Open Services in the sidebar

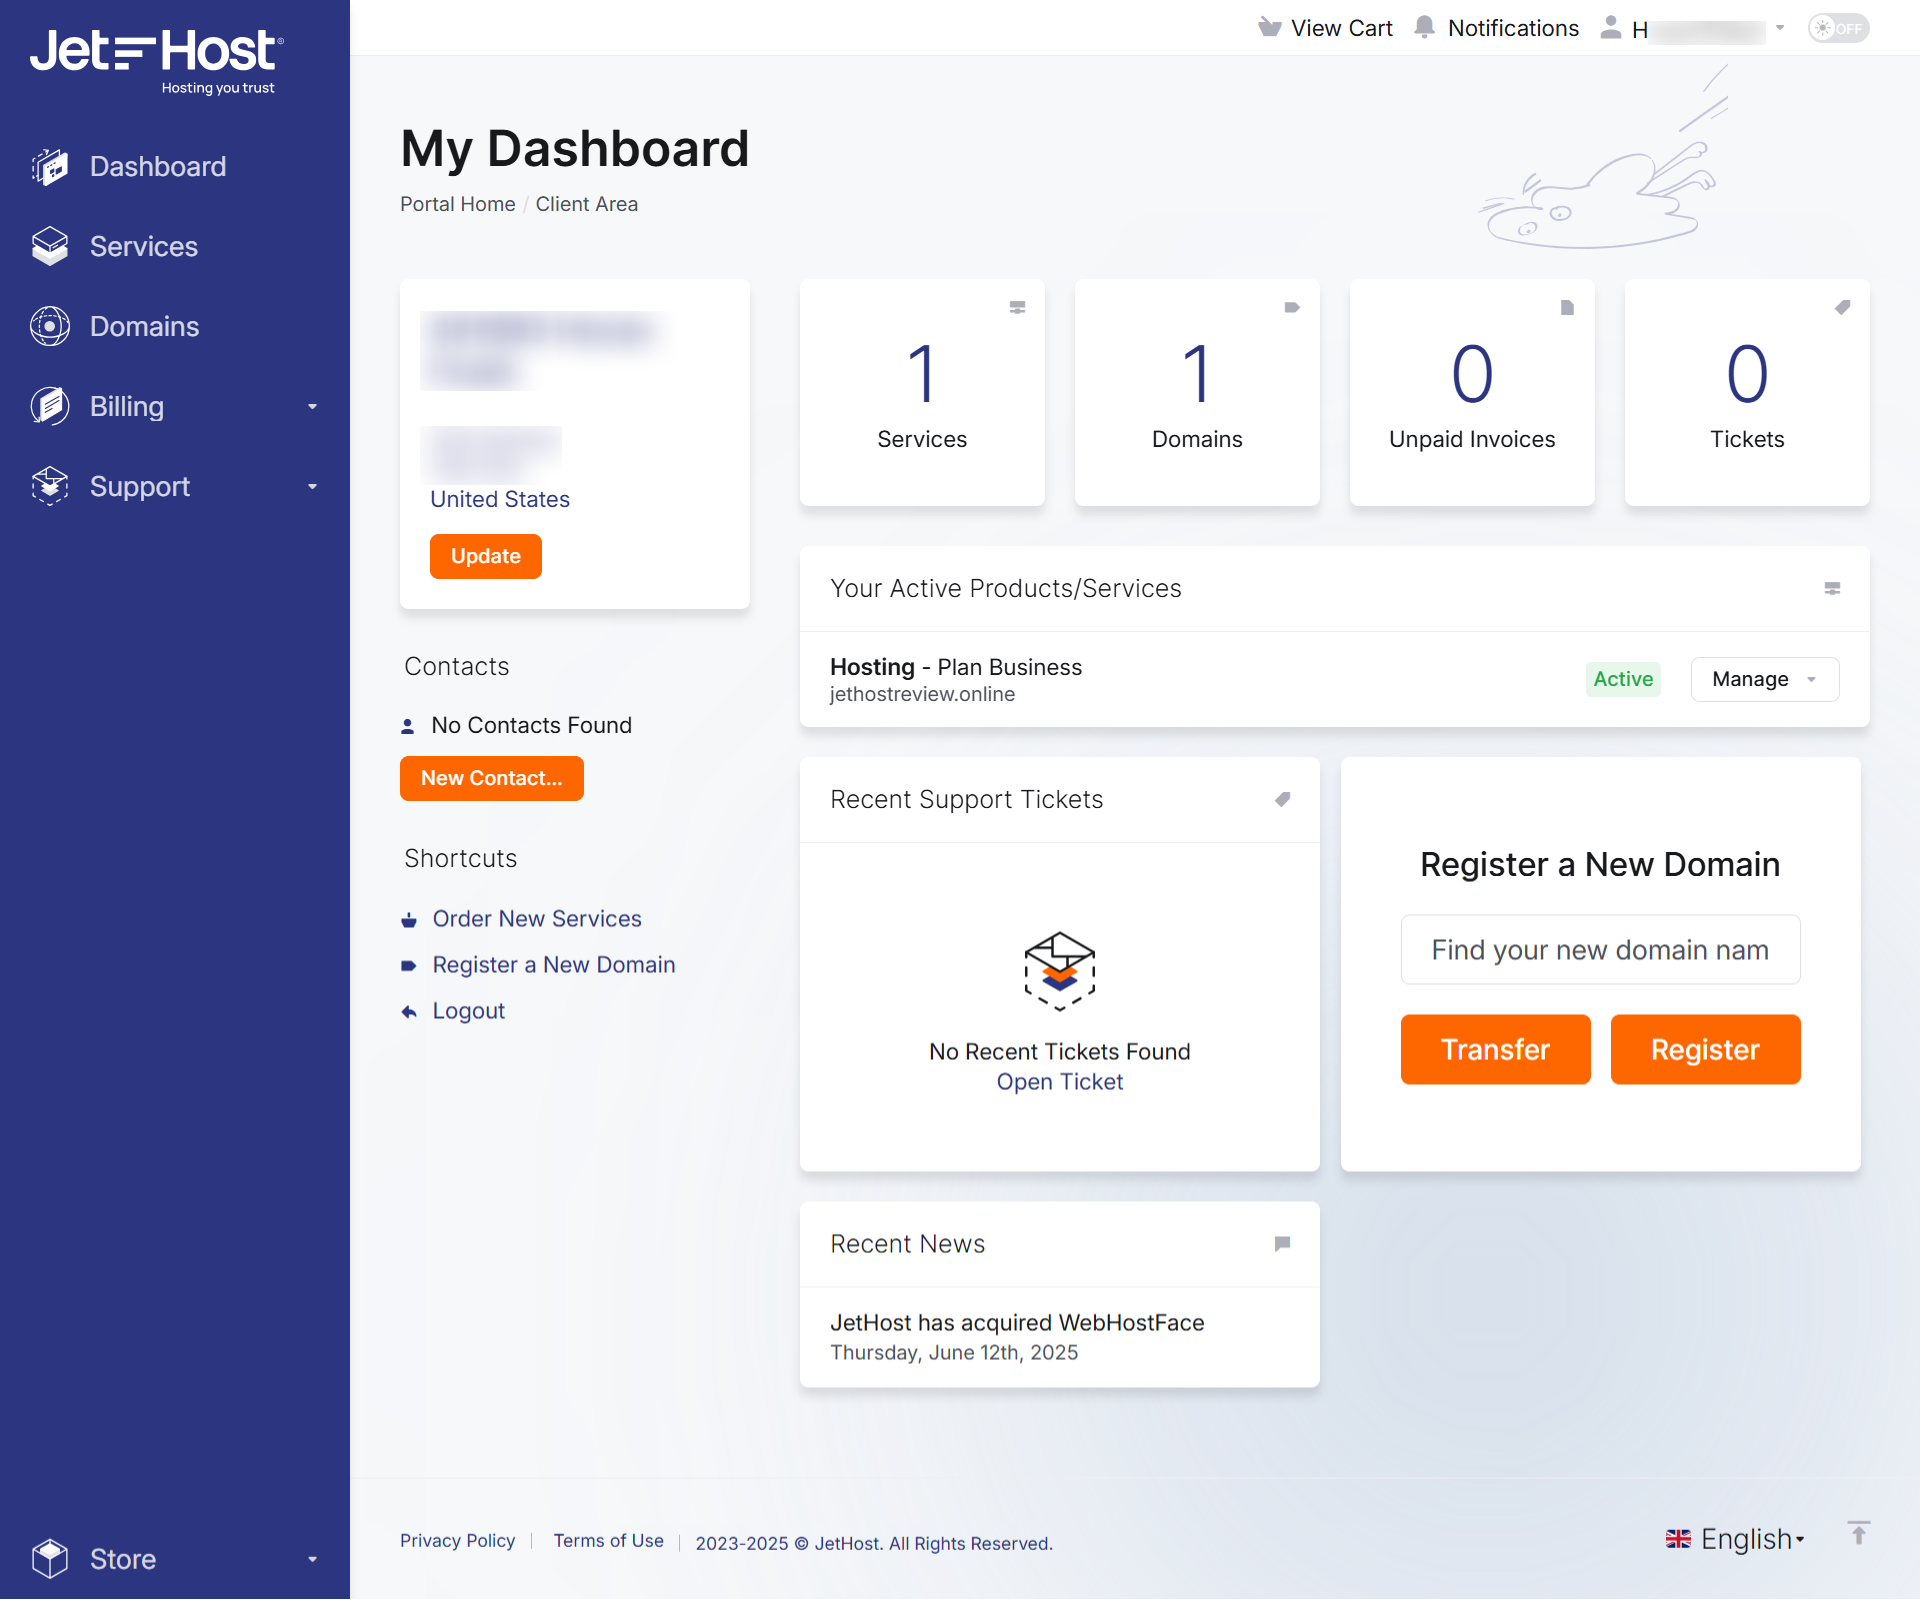tap(144, 247)
